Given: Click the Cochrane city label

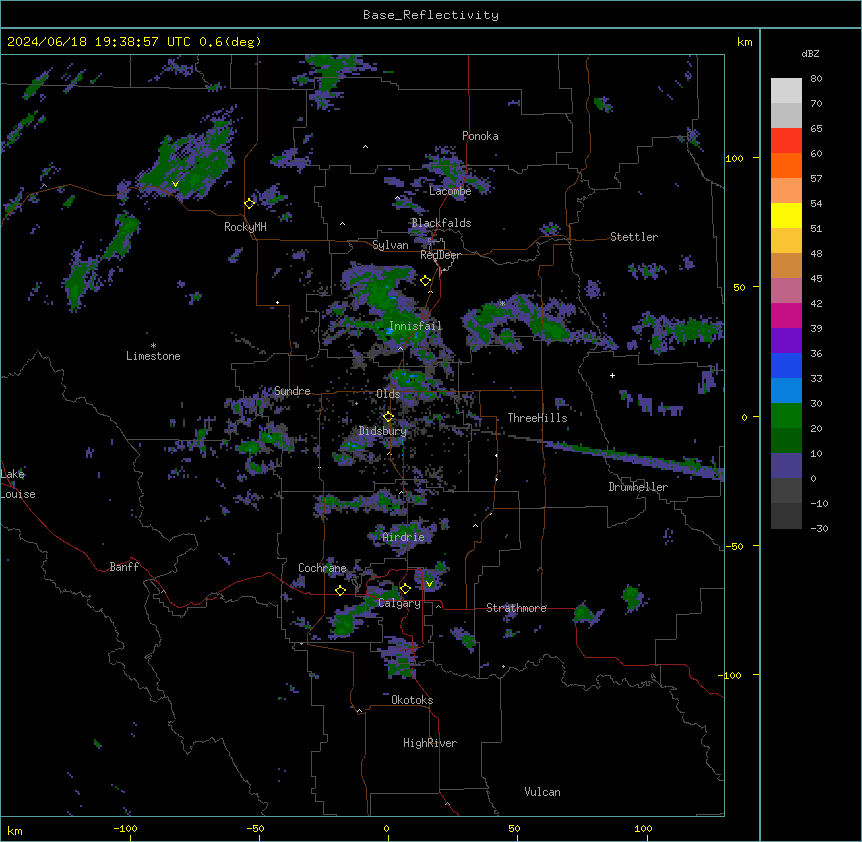Looking at the screenshot, I should click(322, 568).
